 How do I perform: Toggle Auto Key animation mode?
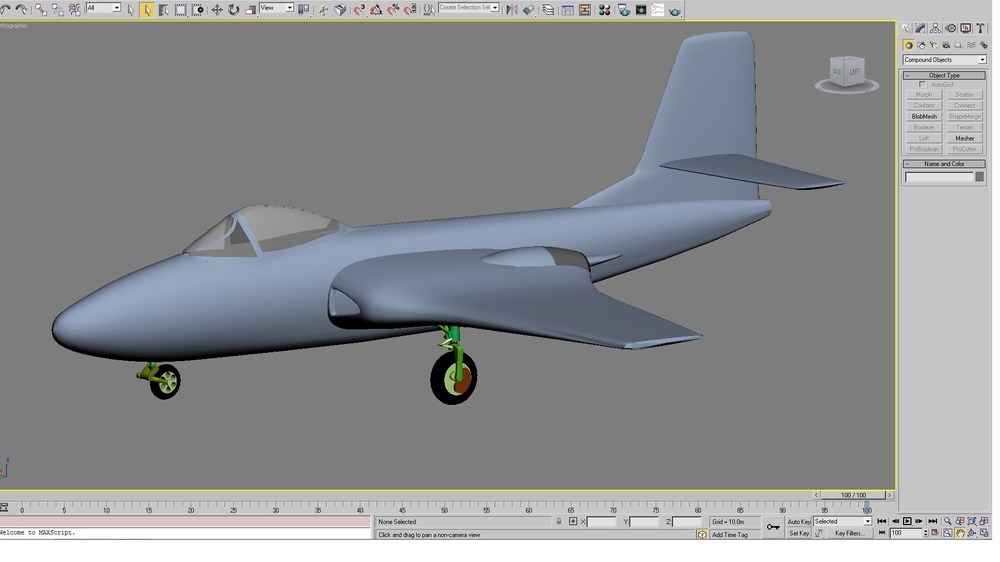[798, 522]
